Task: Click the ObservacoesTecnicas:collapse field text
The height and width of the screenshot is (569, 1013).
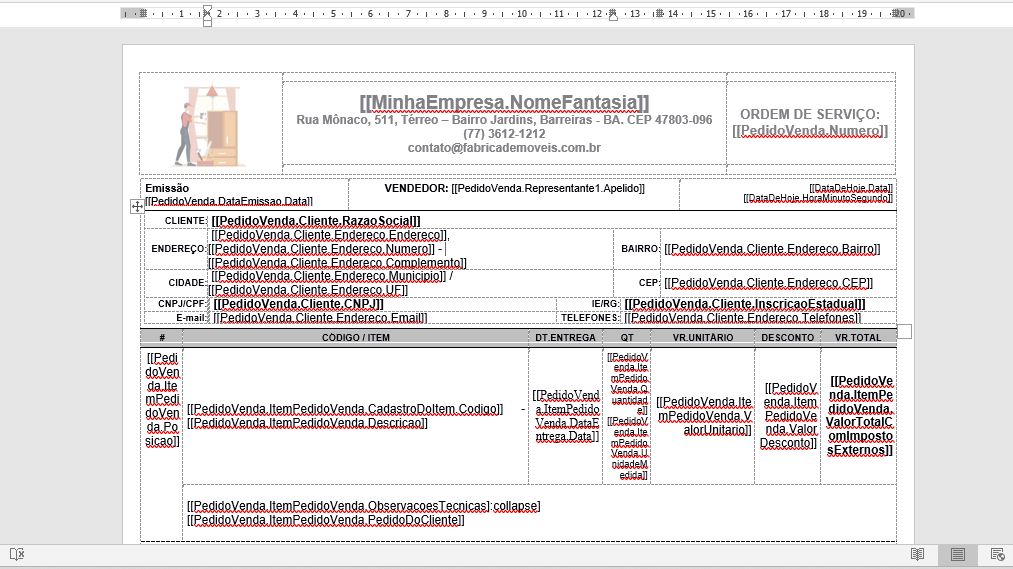Action: click(x=363, y=506)
